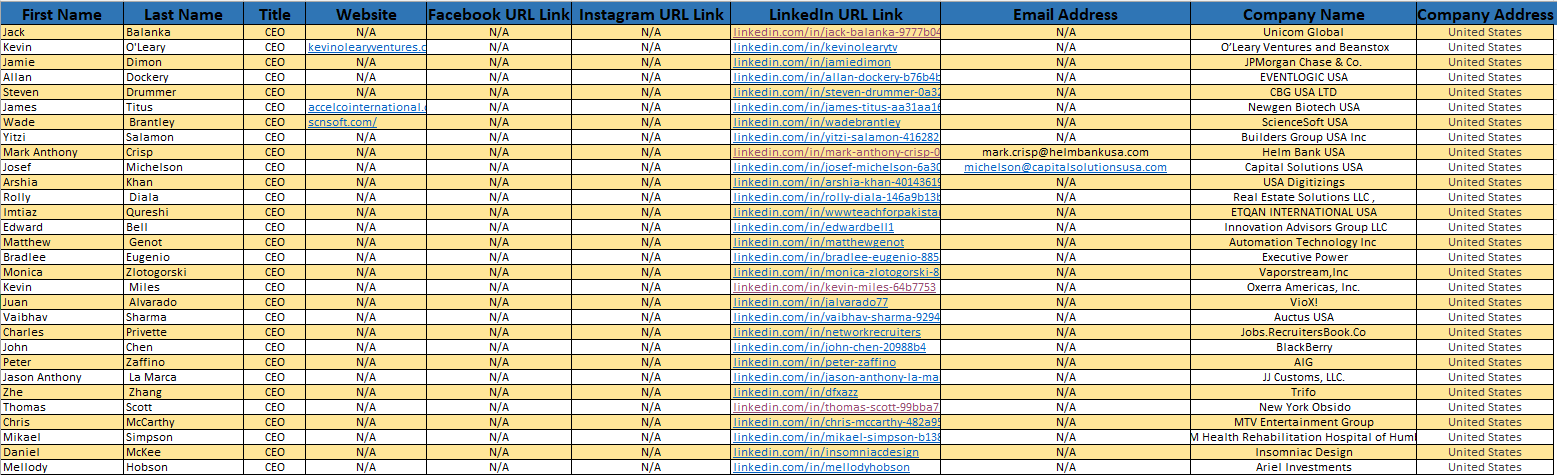
Task: Click the CBG USA LTD cell
Action: (x=1303, y=92)
